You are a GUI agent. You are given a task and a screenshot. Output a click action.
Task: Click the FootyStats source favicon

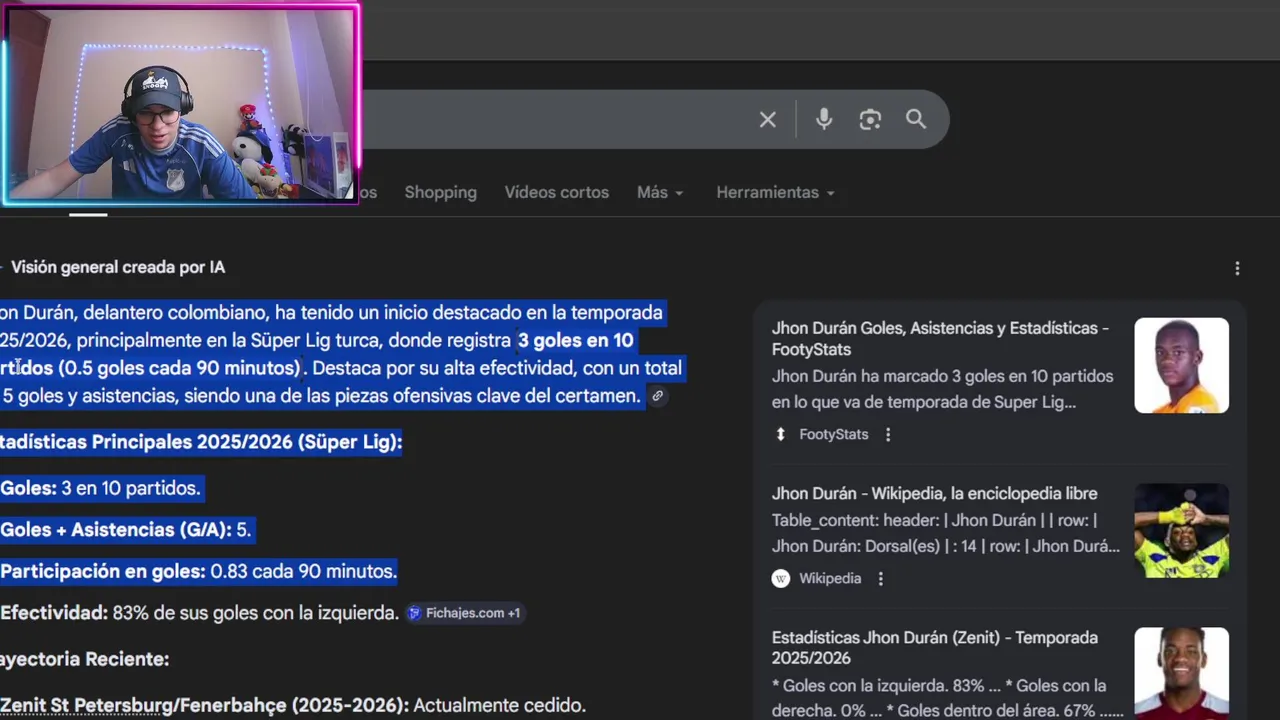pyautogui.click(x=781, y=434)
